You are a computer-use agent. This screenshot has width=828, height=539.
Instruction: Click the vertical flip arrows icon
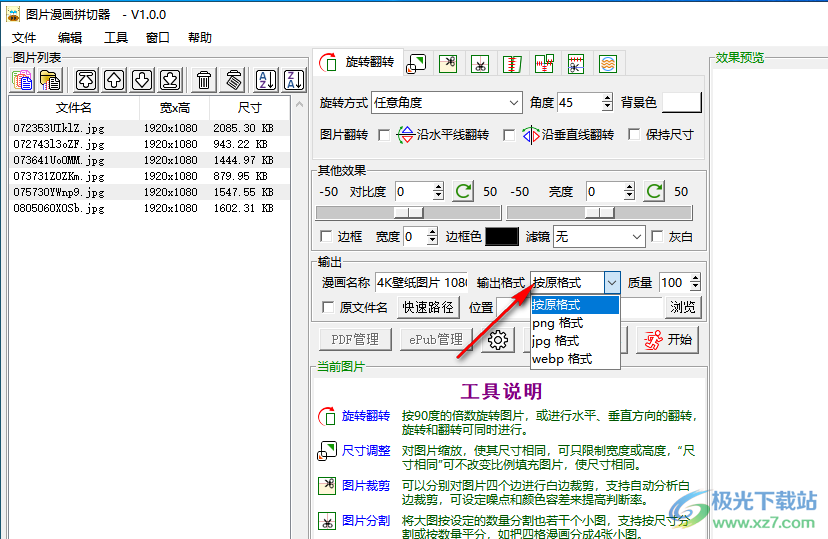[531, 135]
